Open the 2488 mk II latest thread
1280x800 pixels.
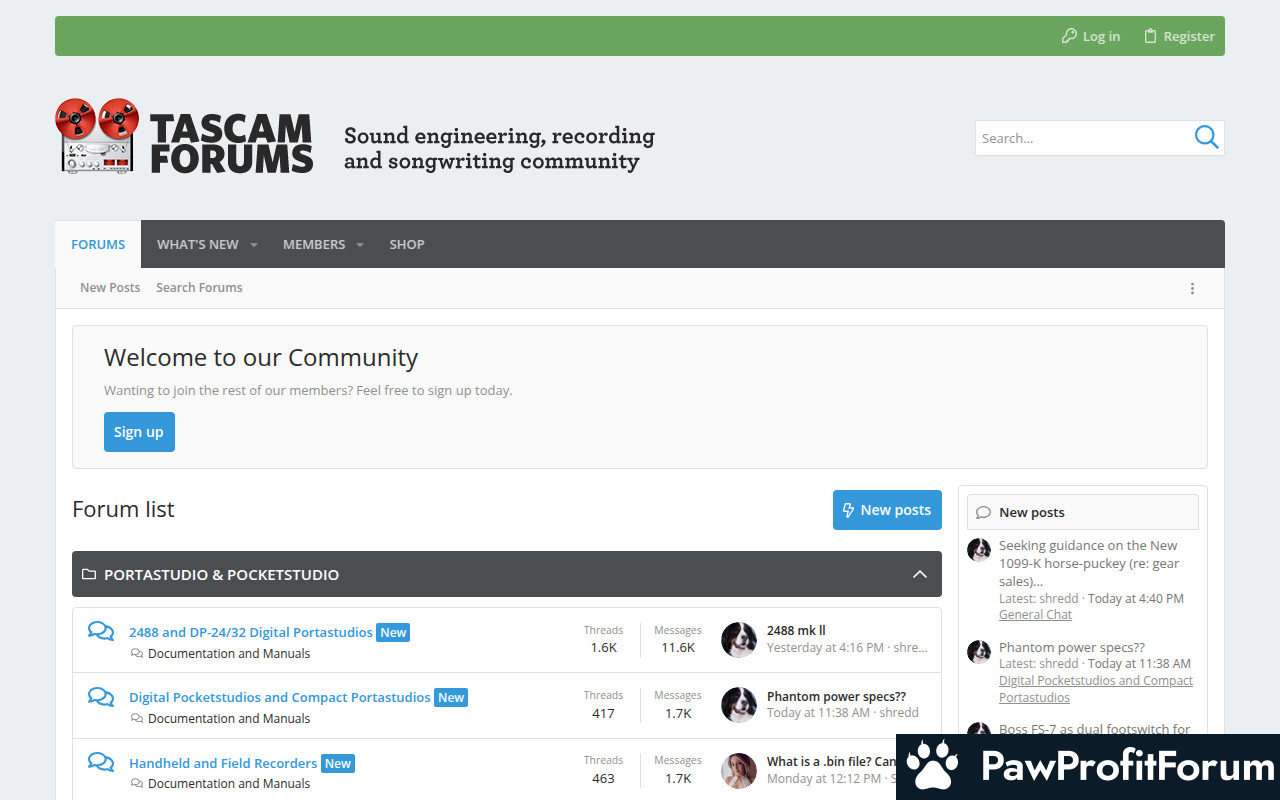click(796, 630)
